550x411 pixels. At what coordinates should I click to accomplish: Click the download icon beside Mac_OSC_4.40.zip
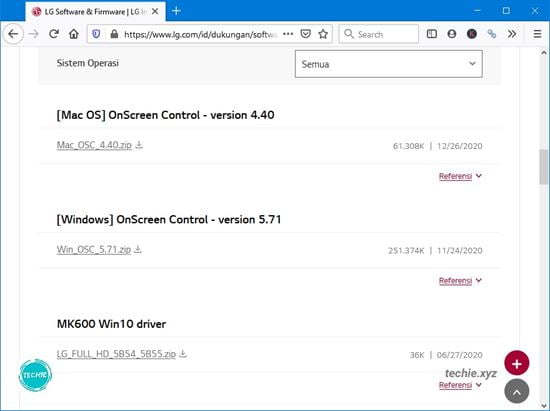[139, 144]
